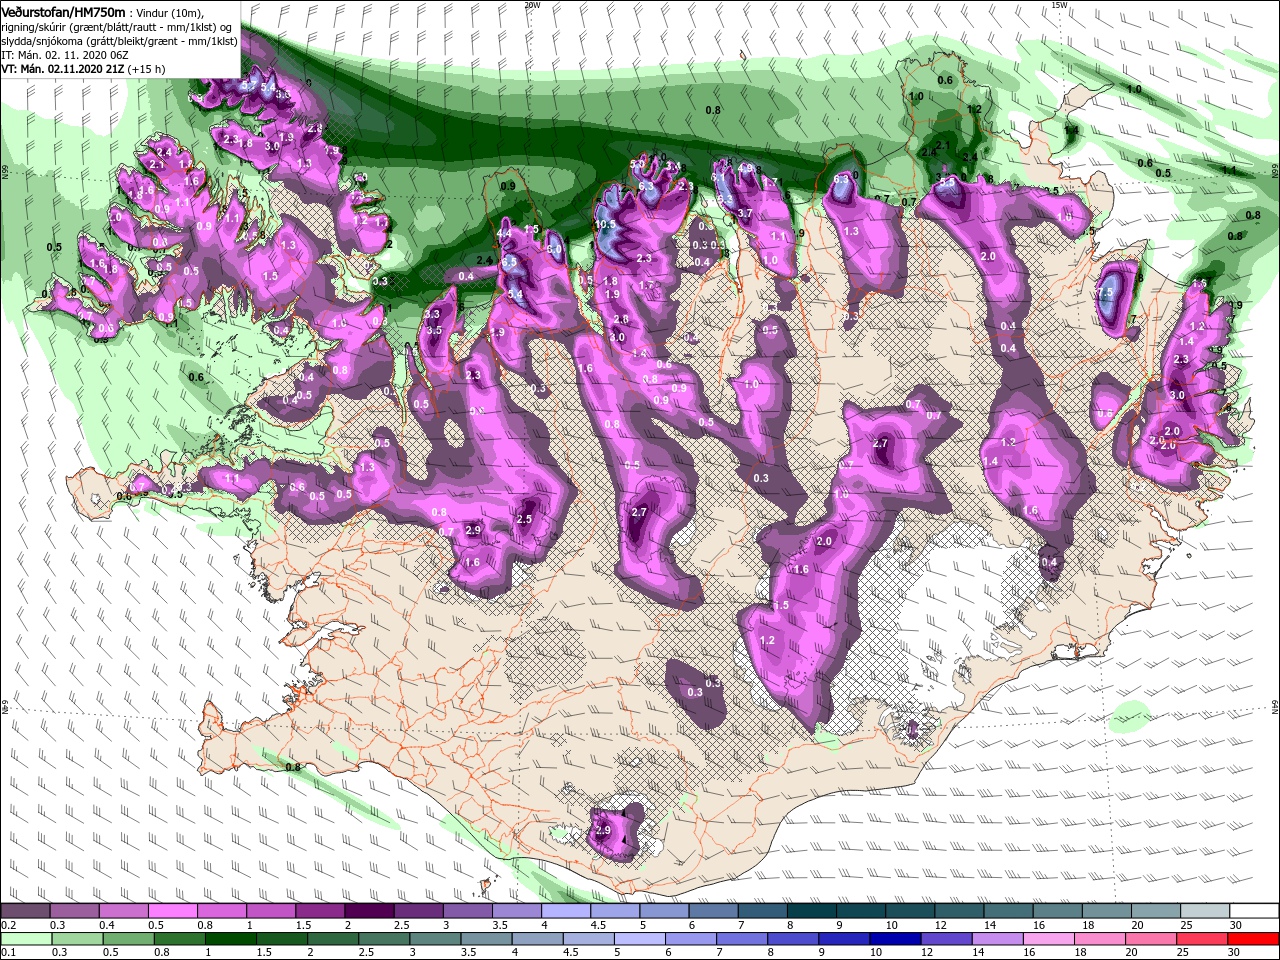
Task: Pick lower legend swatch between 16 and 18
Action: point(1048,939)
